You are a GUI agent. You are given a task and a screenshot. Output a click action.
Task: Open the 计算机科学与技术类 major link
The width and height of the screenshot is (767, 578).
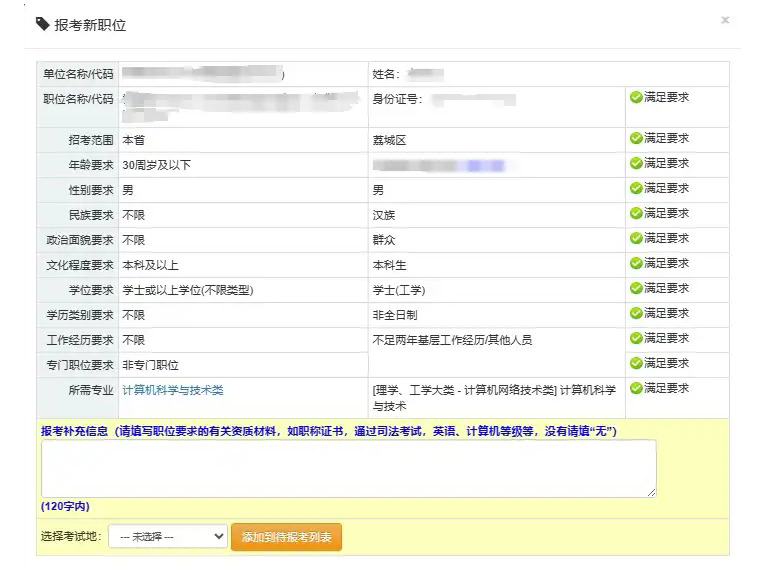[x=172, y=390]
